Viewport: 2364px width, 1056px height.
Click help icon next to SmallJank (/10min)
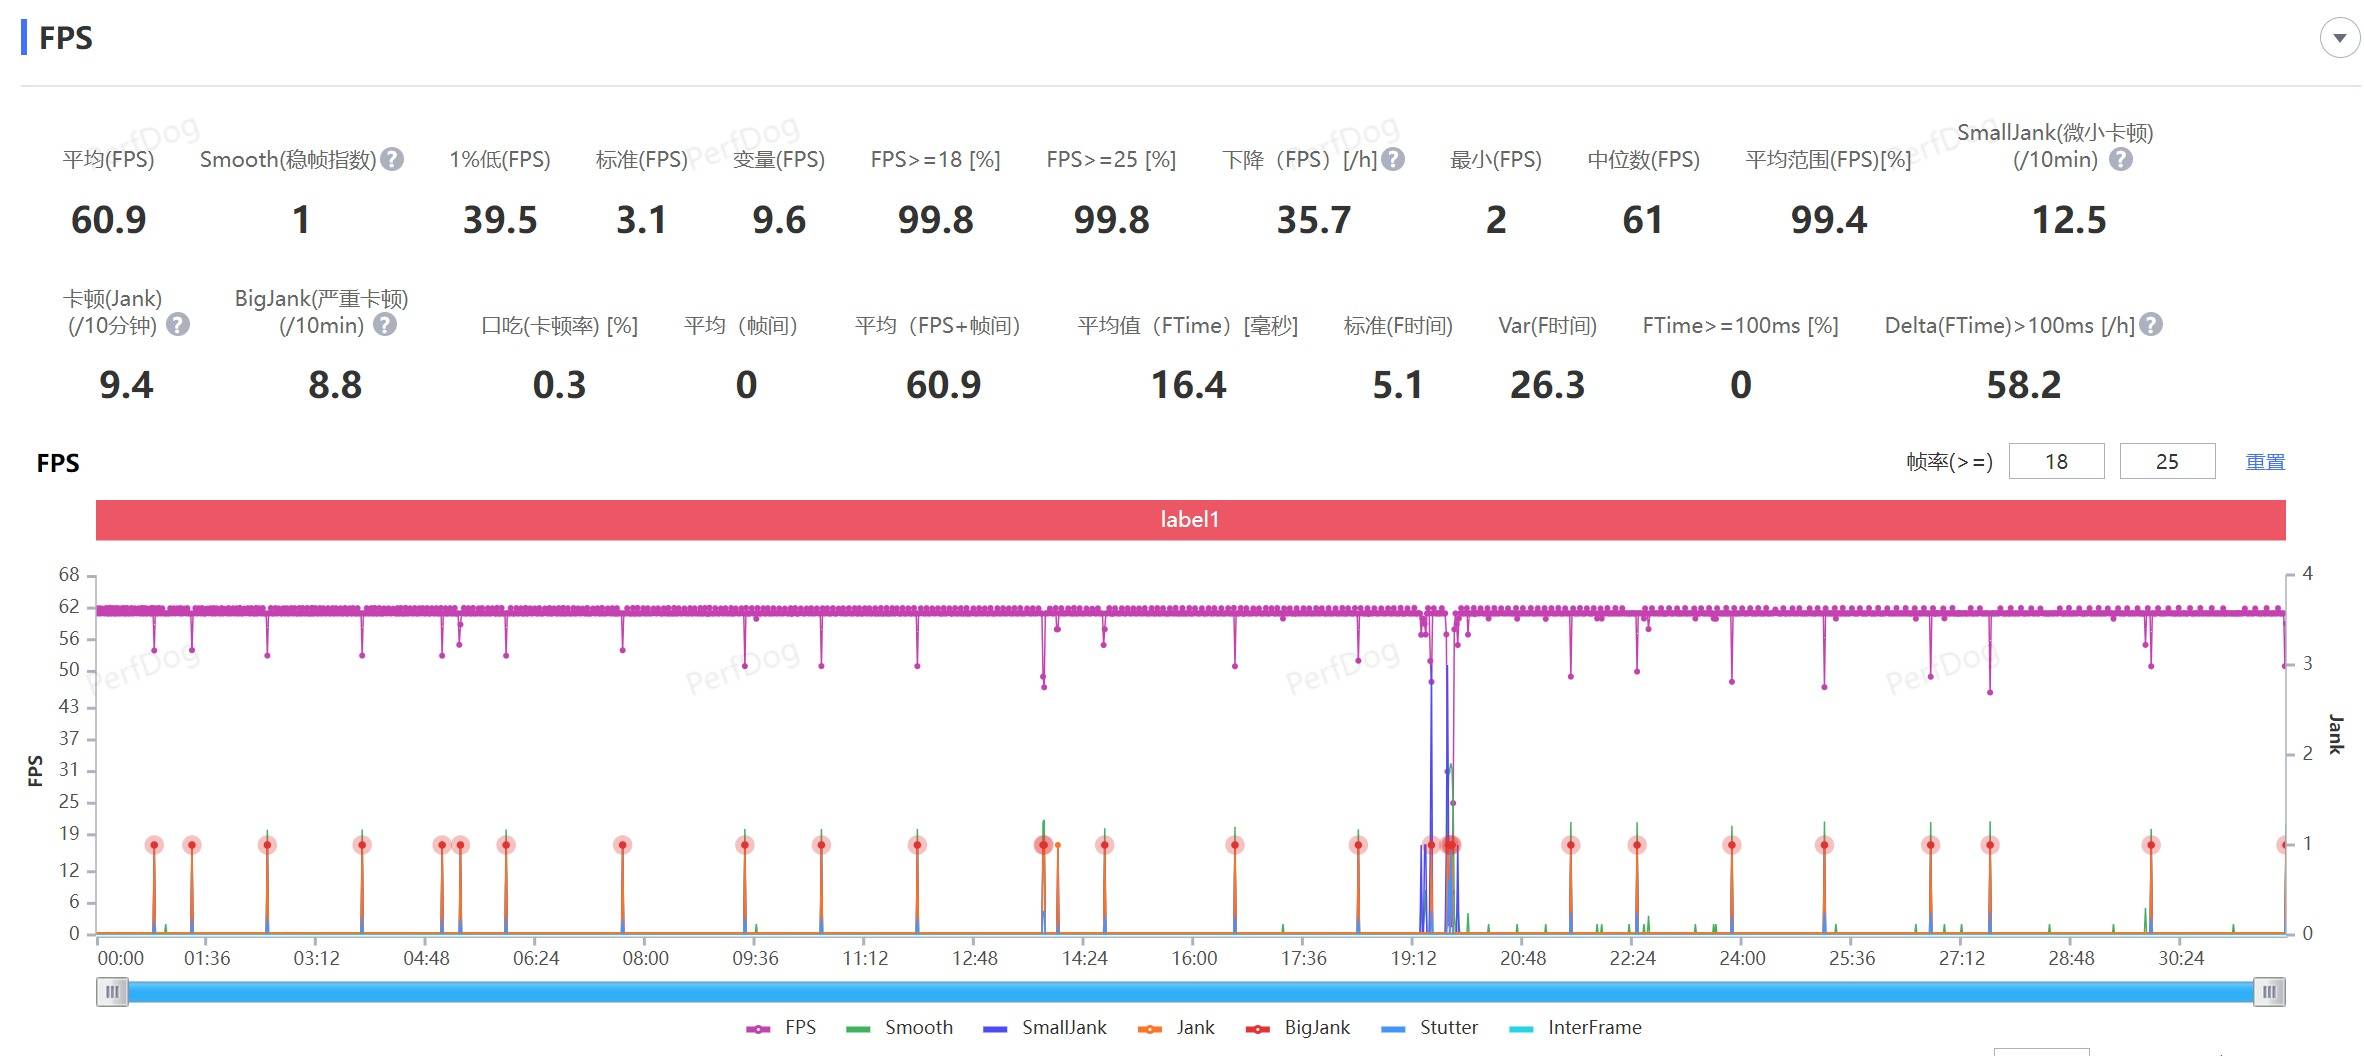(x=2120, y=160)
